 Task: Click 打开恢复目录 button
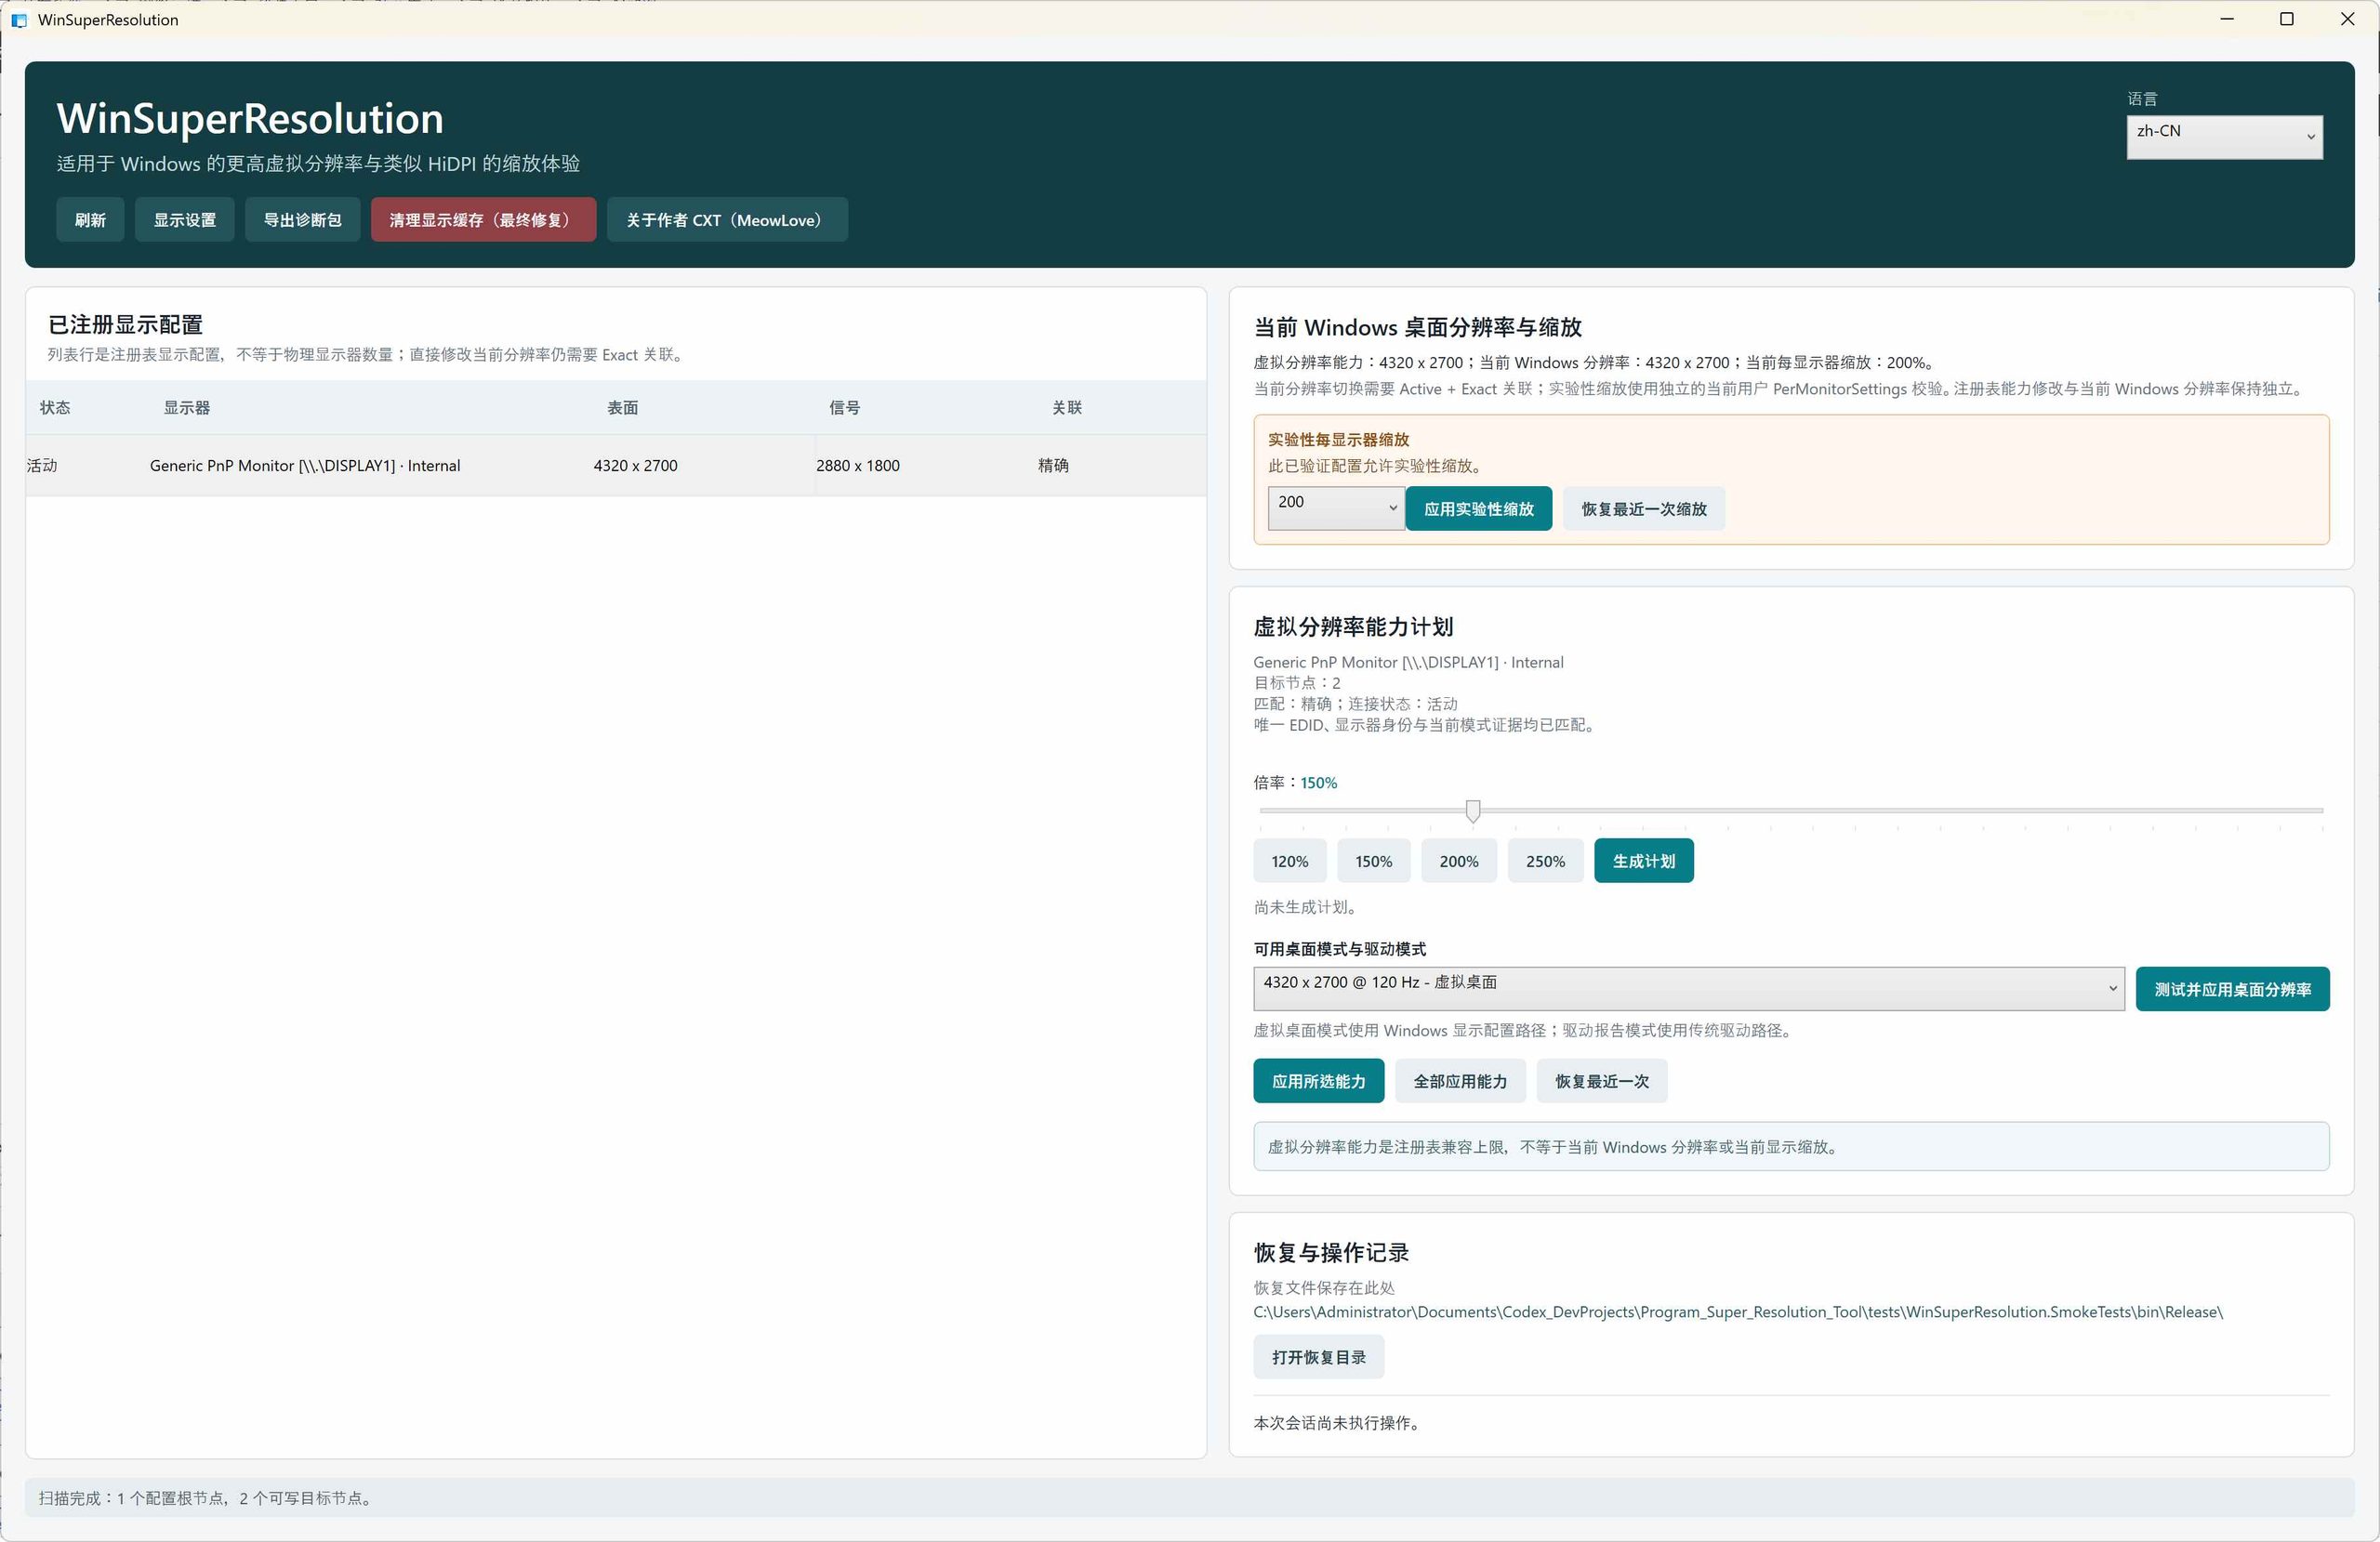point(1319,1357)
